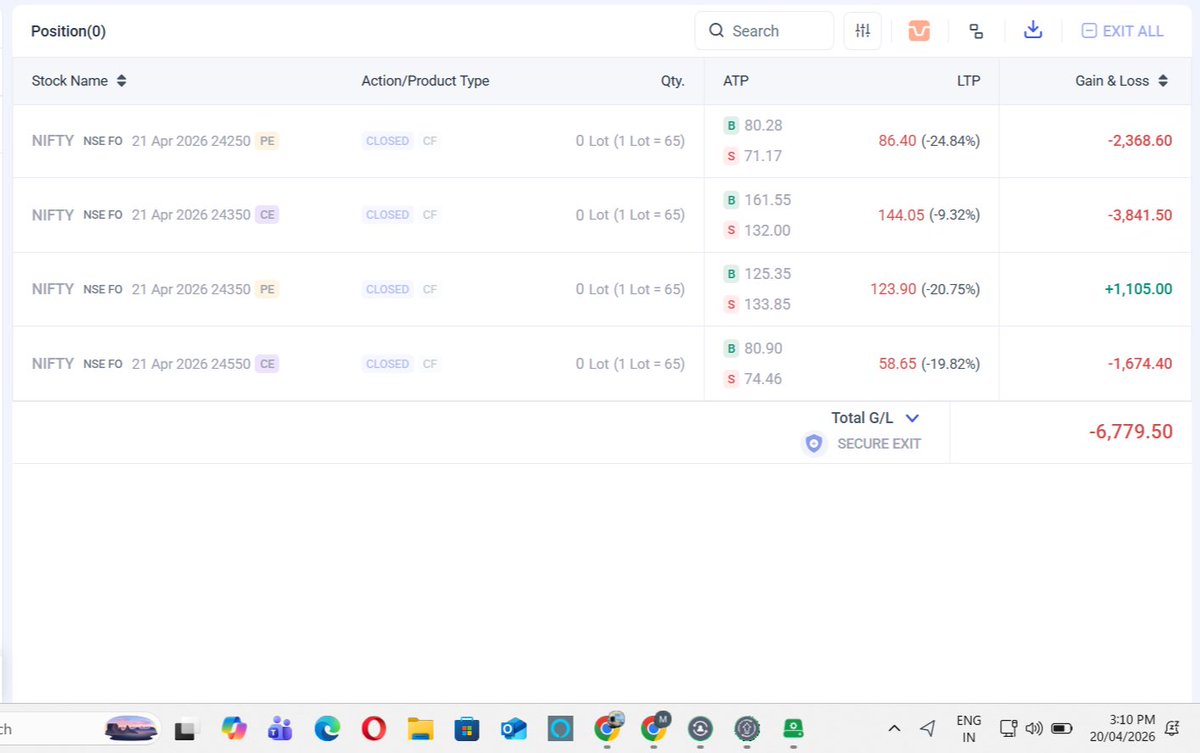Click the Action/Product Type column header
This screenshot has height=753, width=1200.
[425, 81]
